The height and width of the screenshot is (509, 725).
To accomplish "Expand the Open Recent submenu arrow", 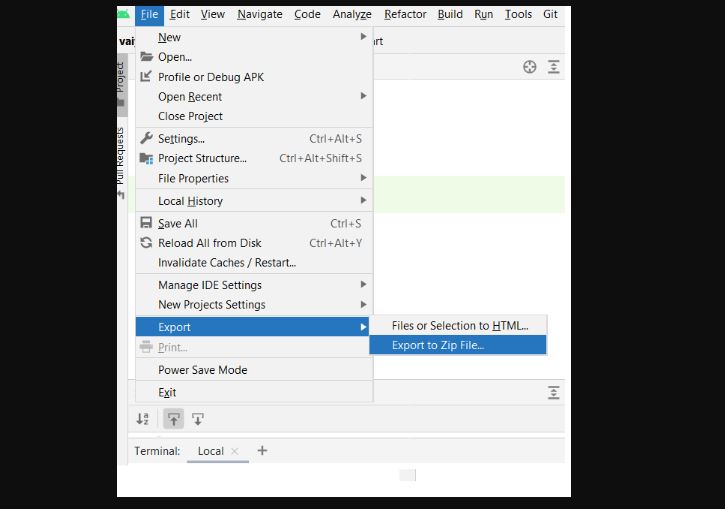I will (x=363, y=96).
